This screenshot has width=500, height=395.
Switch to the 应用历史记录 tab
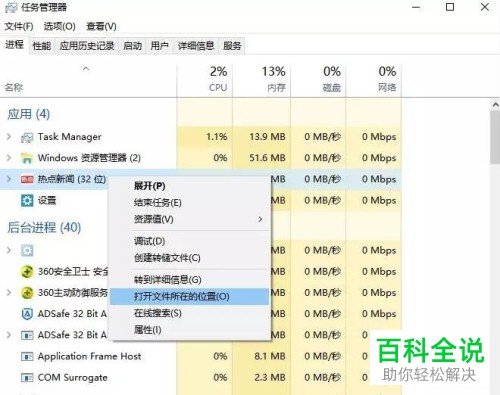click(x=87, y=46)
